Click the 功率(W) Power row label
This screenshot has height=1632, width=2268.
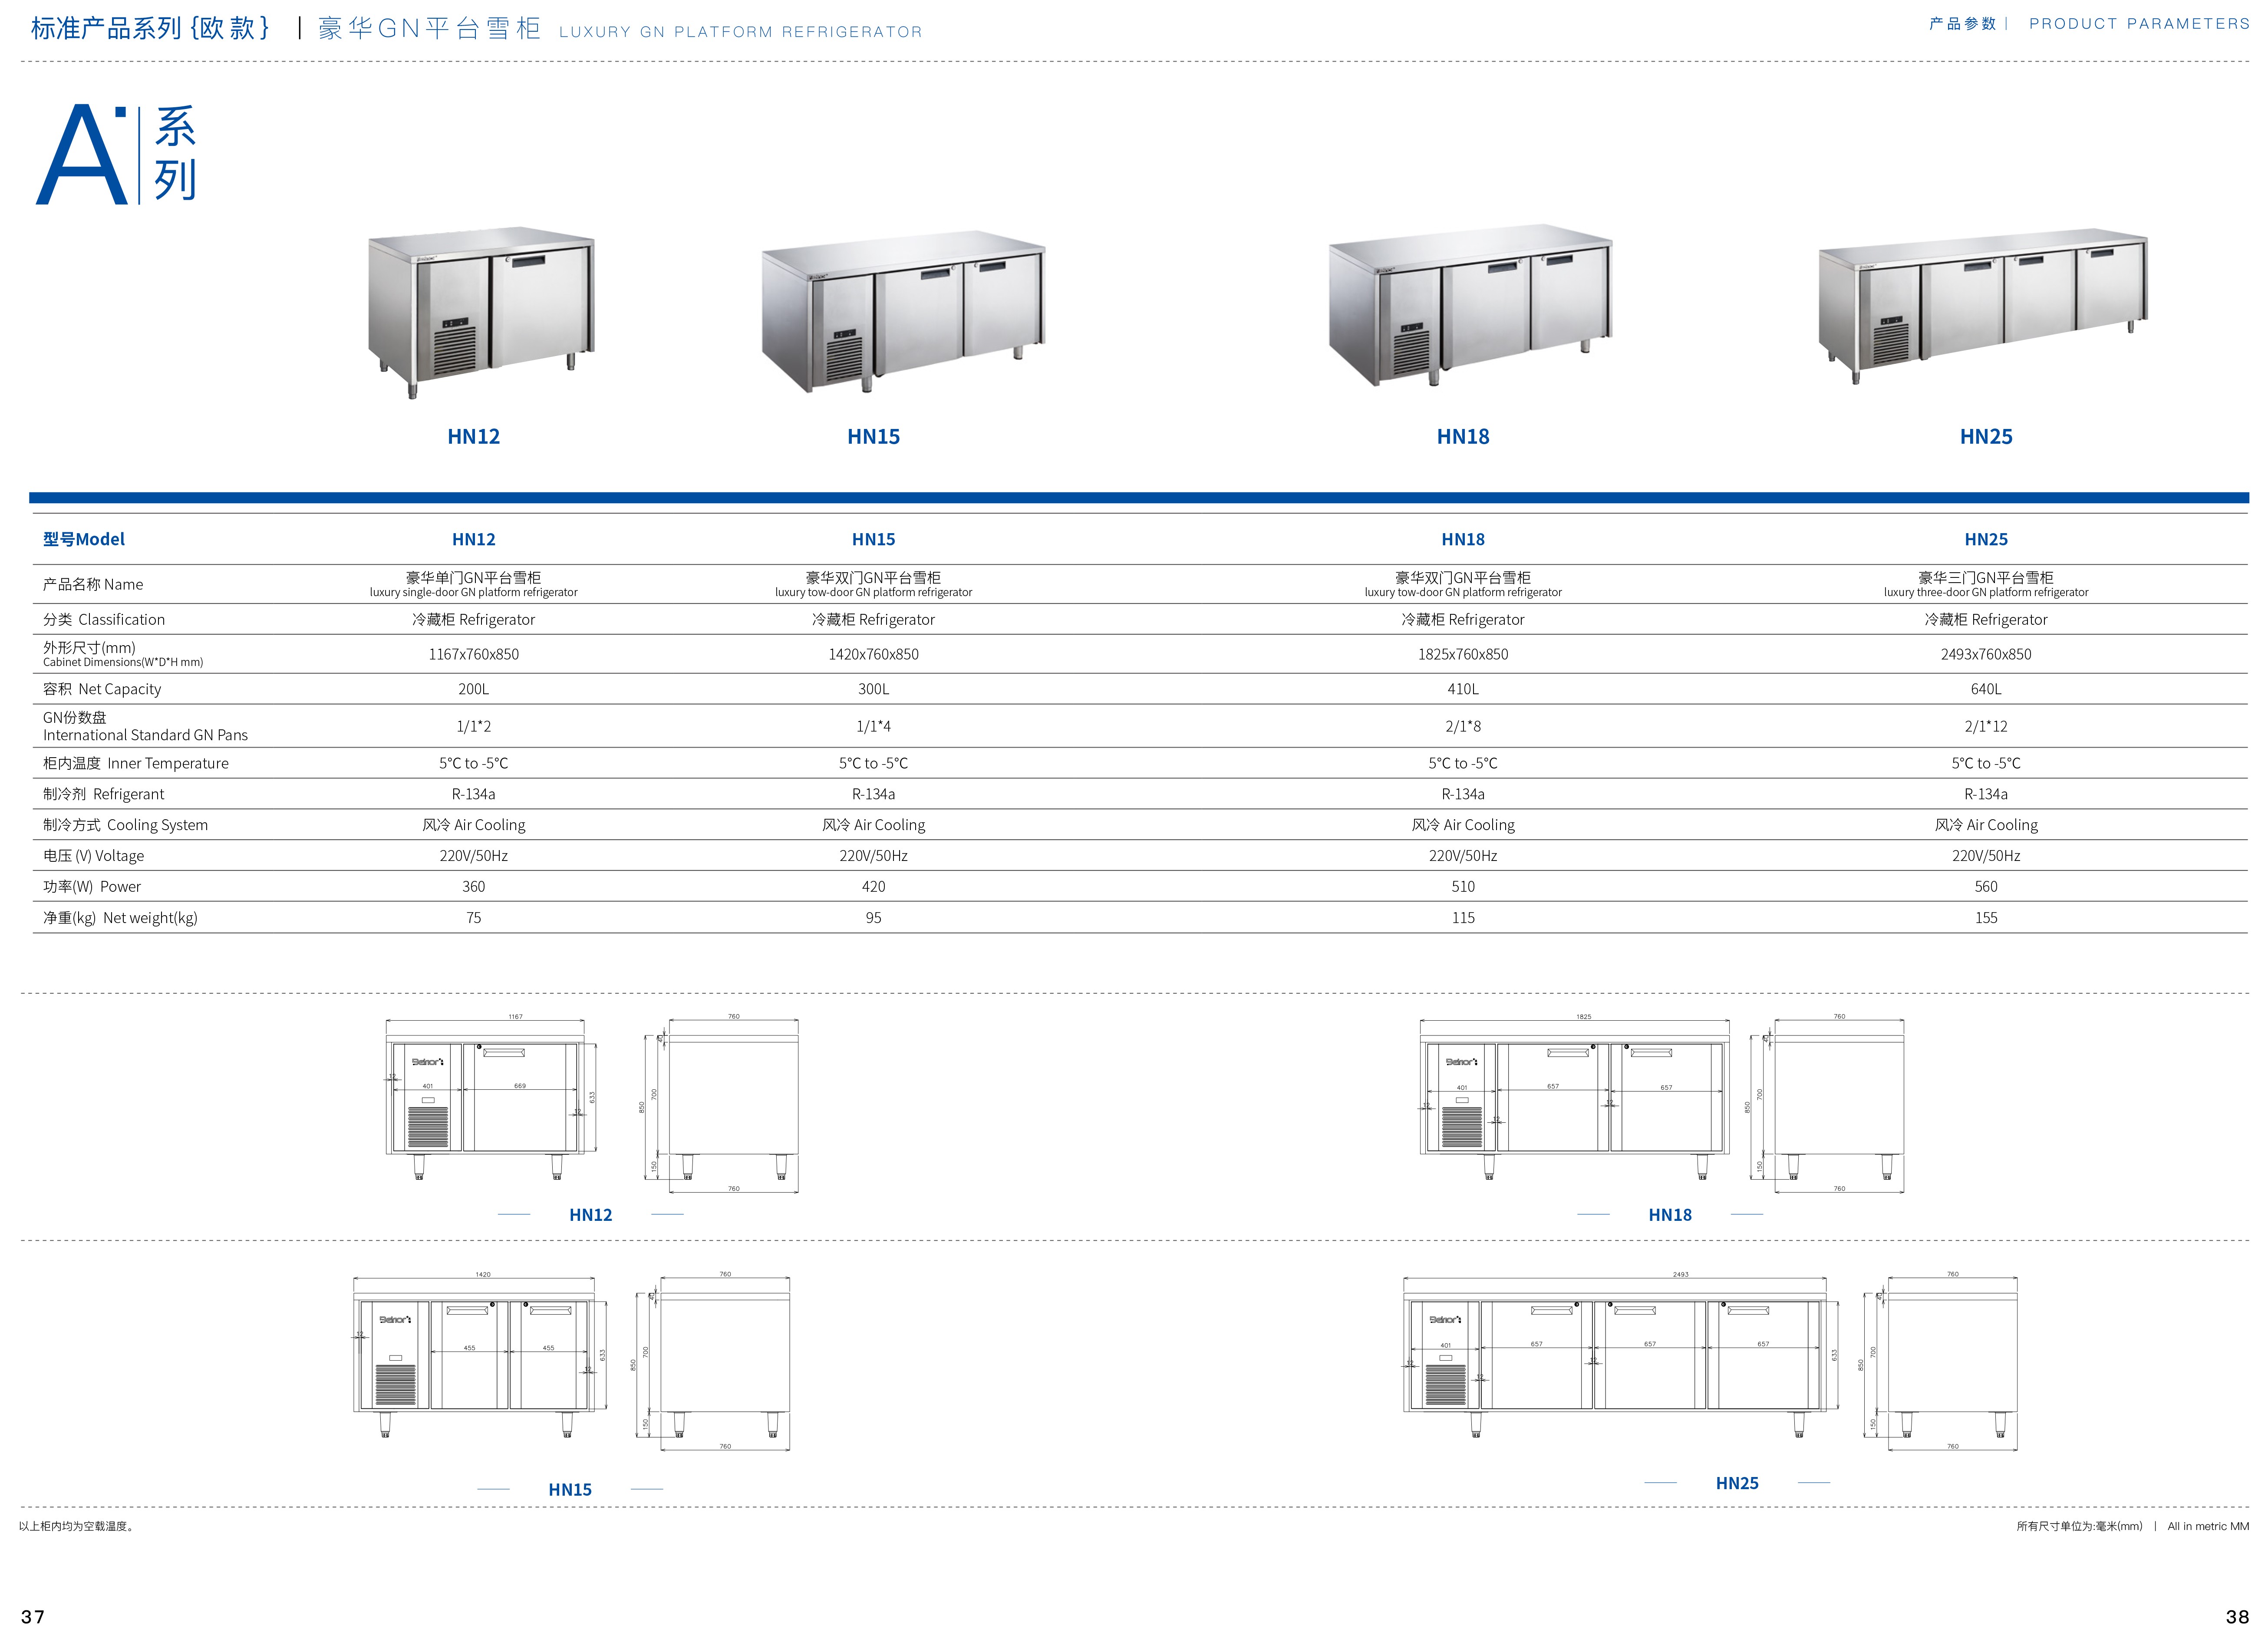click(x=92, y=887)
